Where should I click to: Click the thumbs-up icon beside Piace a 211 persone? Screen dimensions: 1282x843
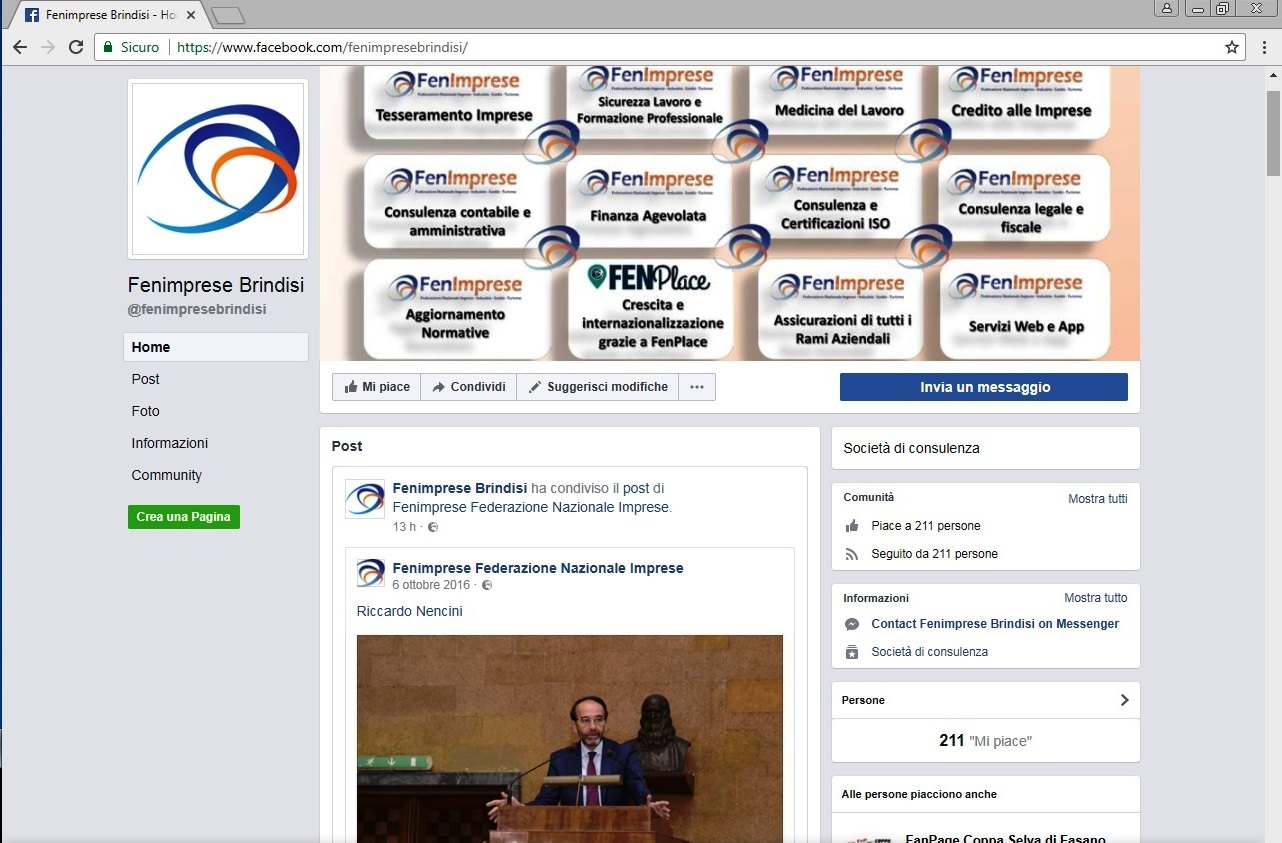[852, 526]
